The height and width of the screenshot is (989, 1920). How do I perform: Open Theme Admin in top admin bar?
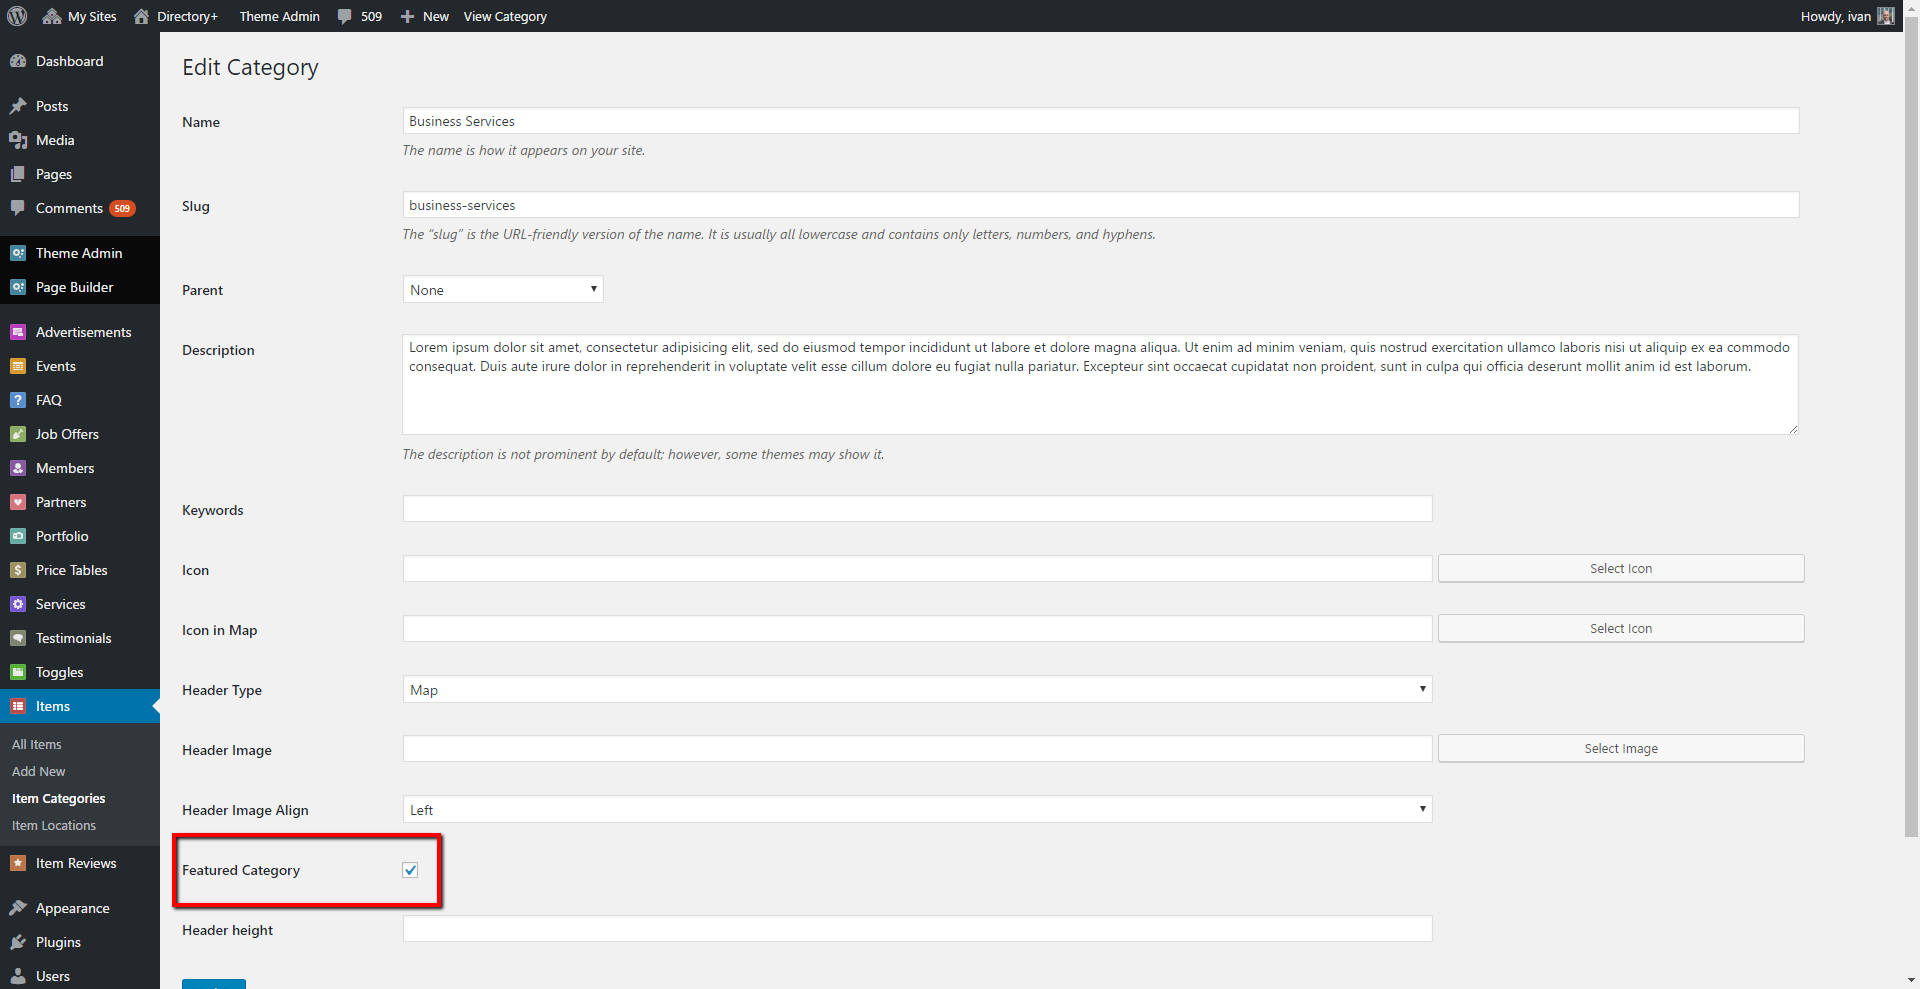pyautogui.click(x=280, y=16)
